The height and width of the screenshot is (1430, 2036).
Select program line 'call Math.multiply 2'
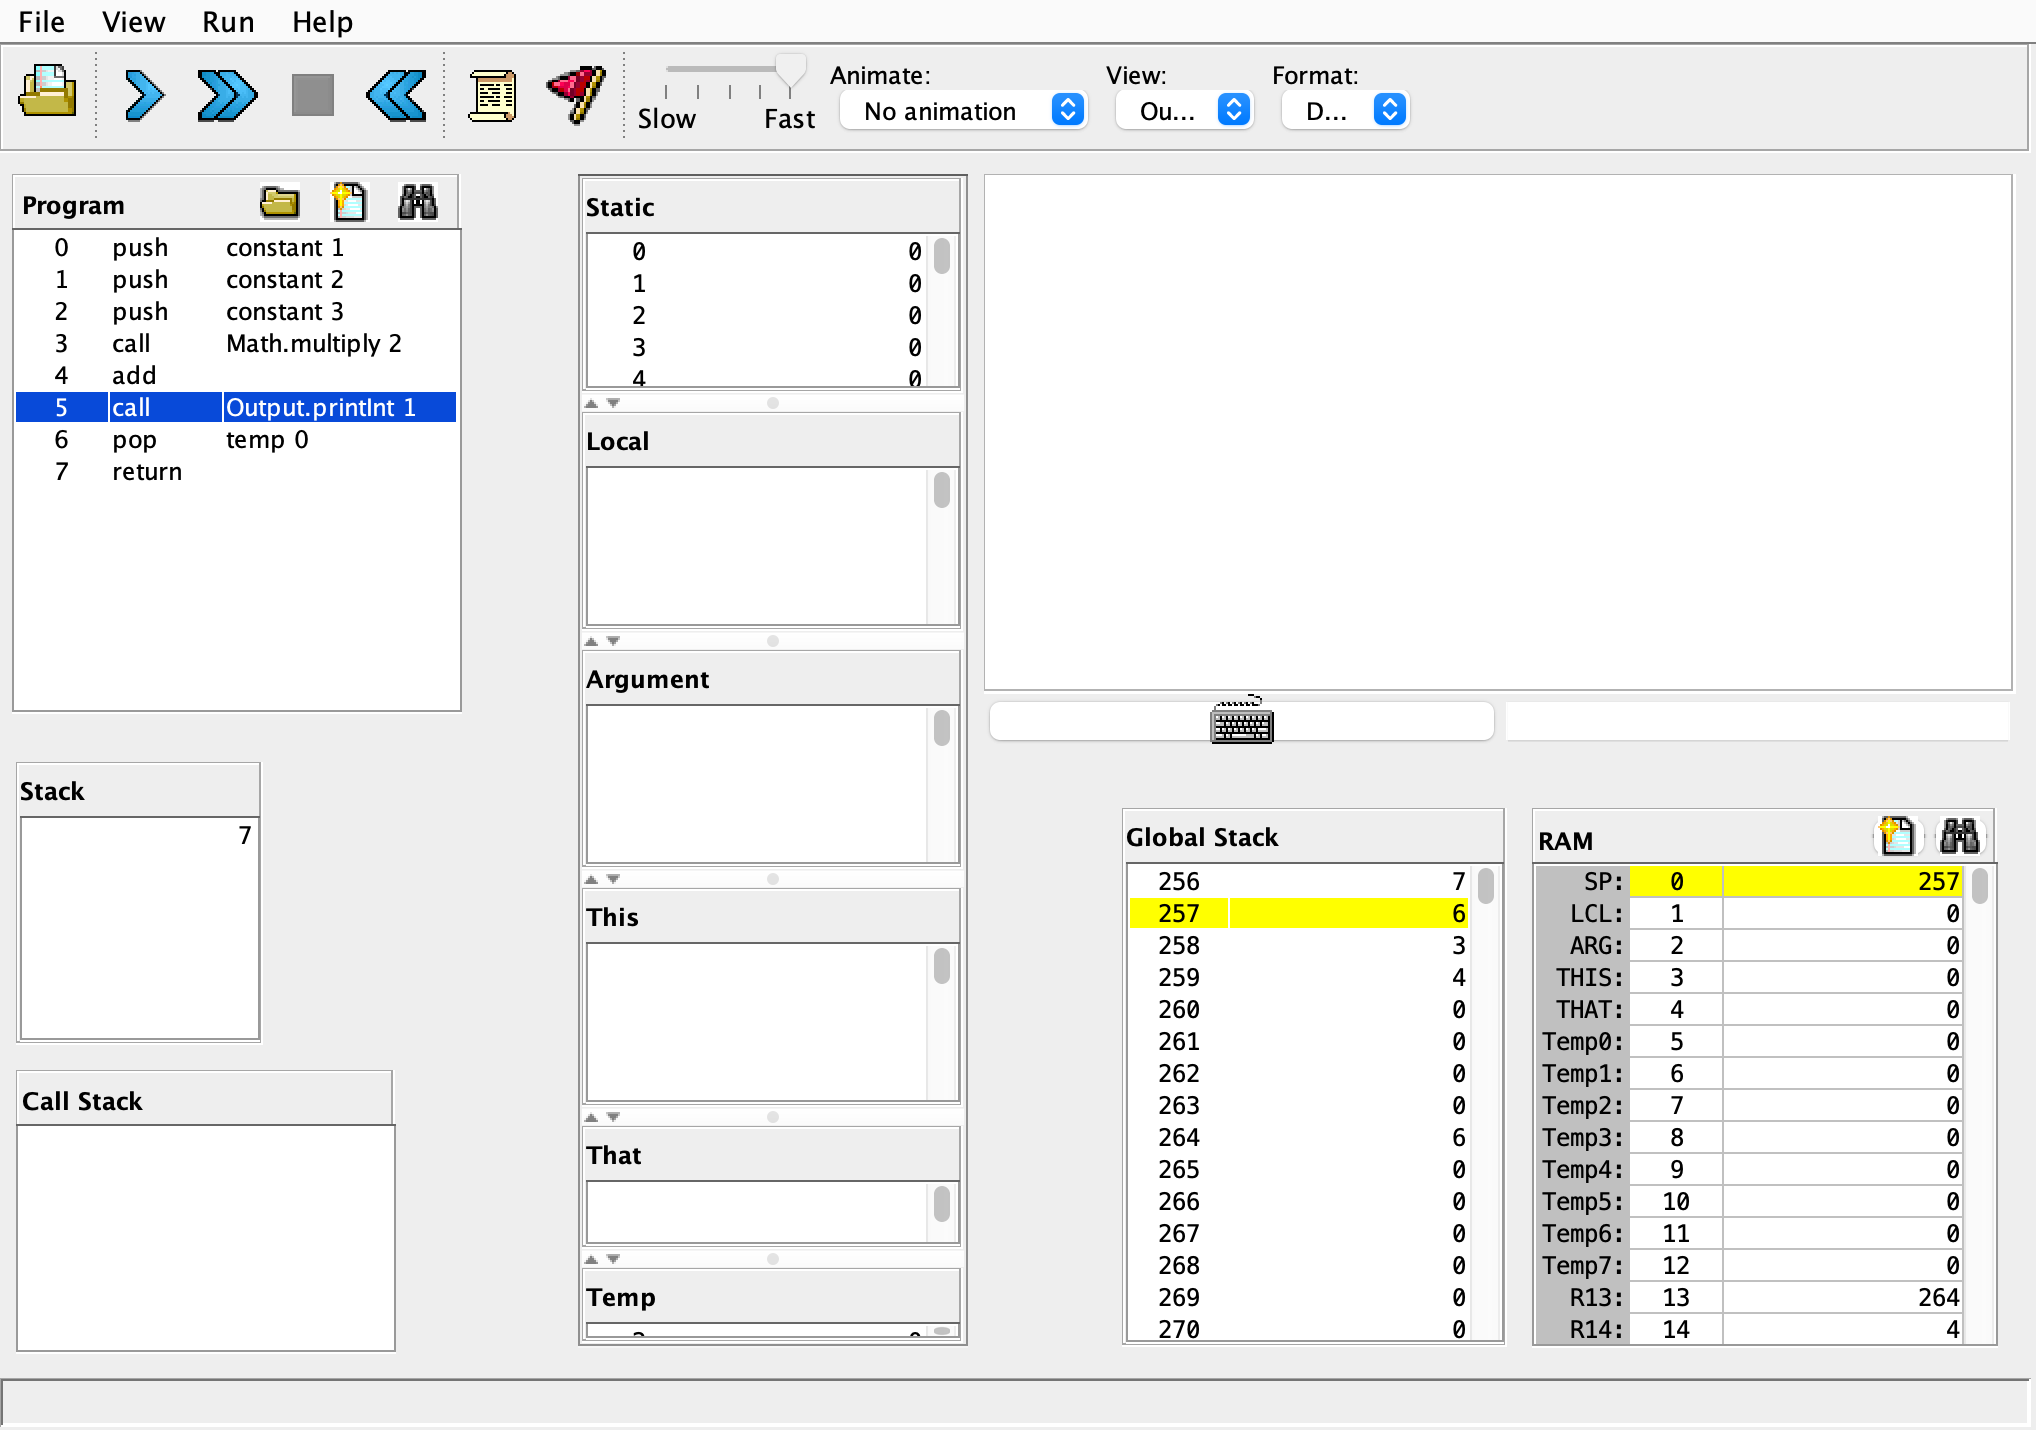coord(236,344)
